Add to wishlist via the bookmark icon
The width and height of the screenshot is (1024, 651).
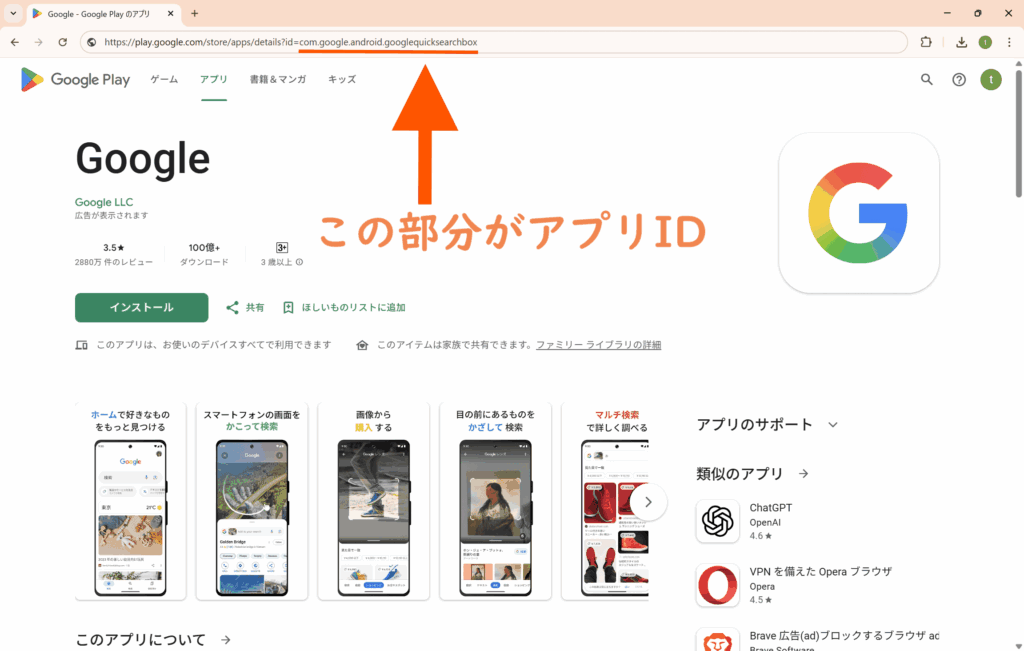tap(289, 308)
